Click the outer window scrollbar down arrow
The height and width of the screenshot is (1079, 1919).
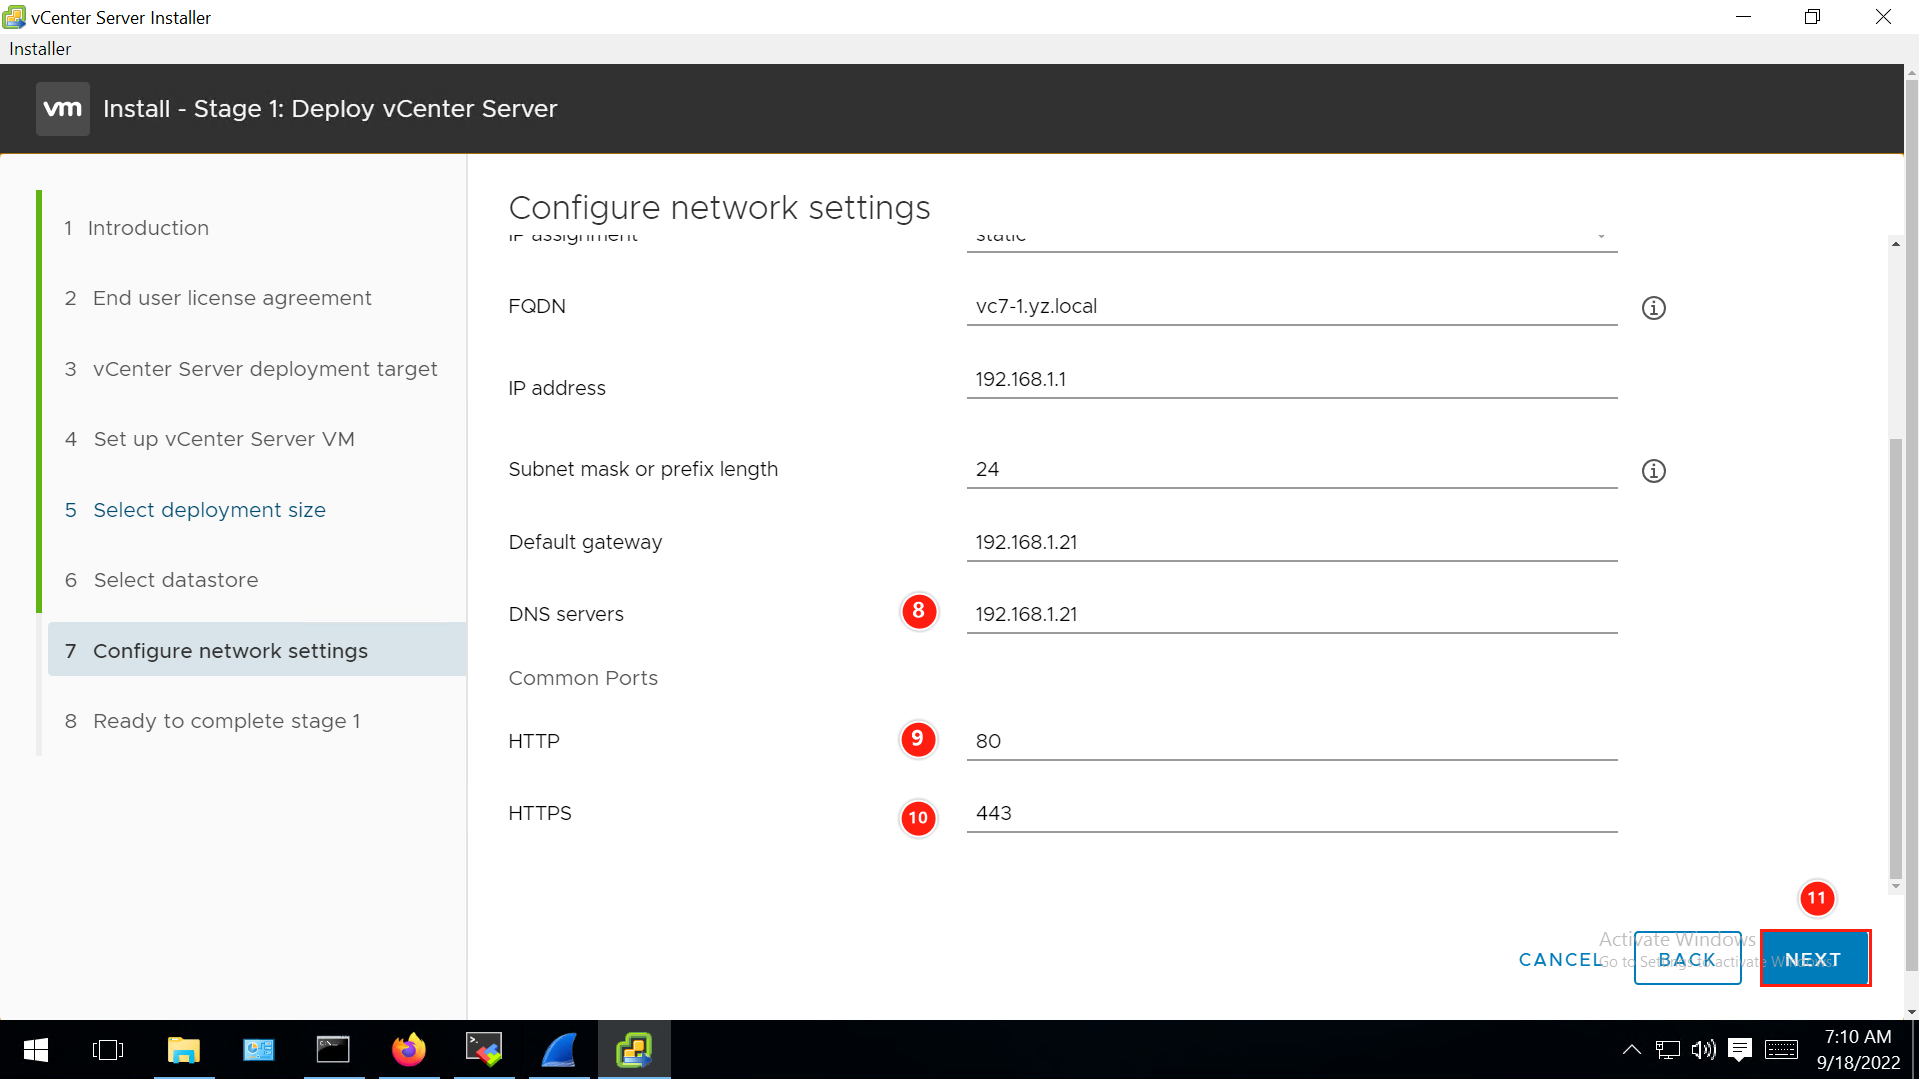click(1911, 1011)
